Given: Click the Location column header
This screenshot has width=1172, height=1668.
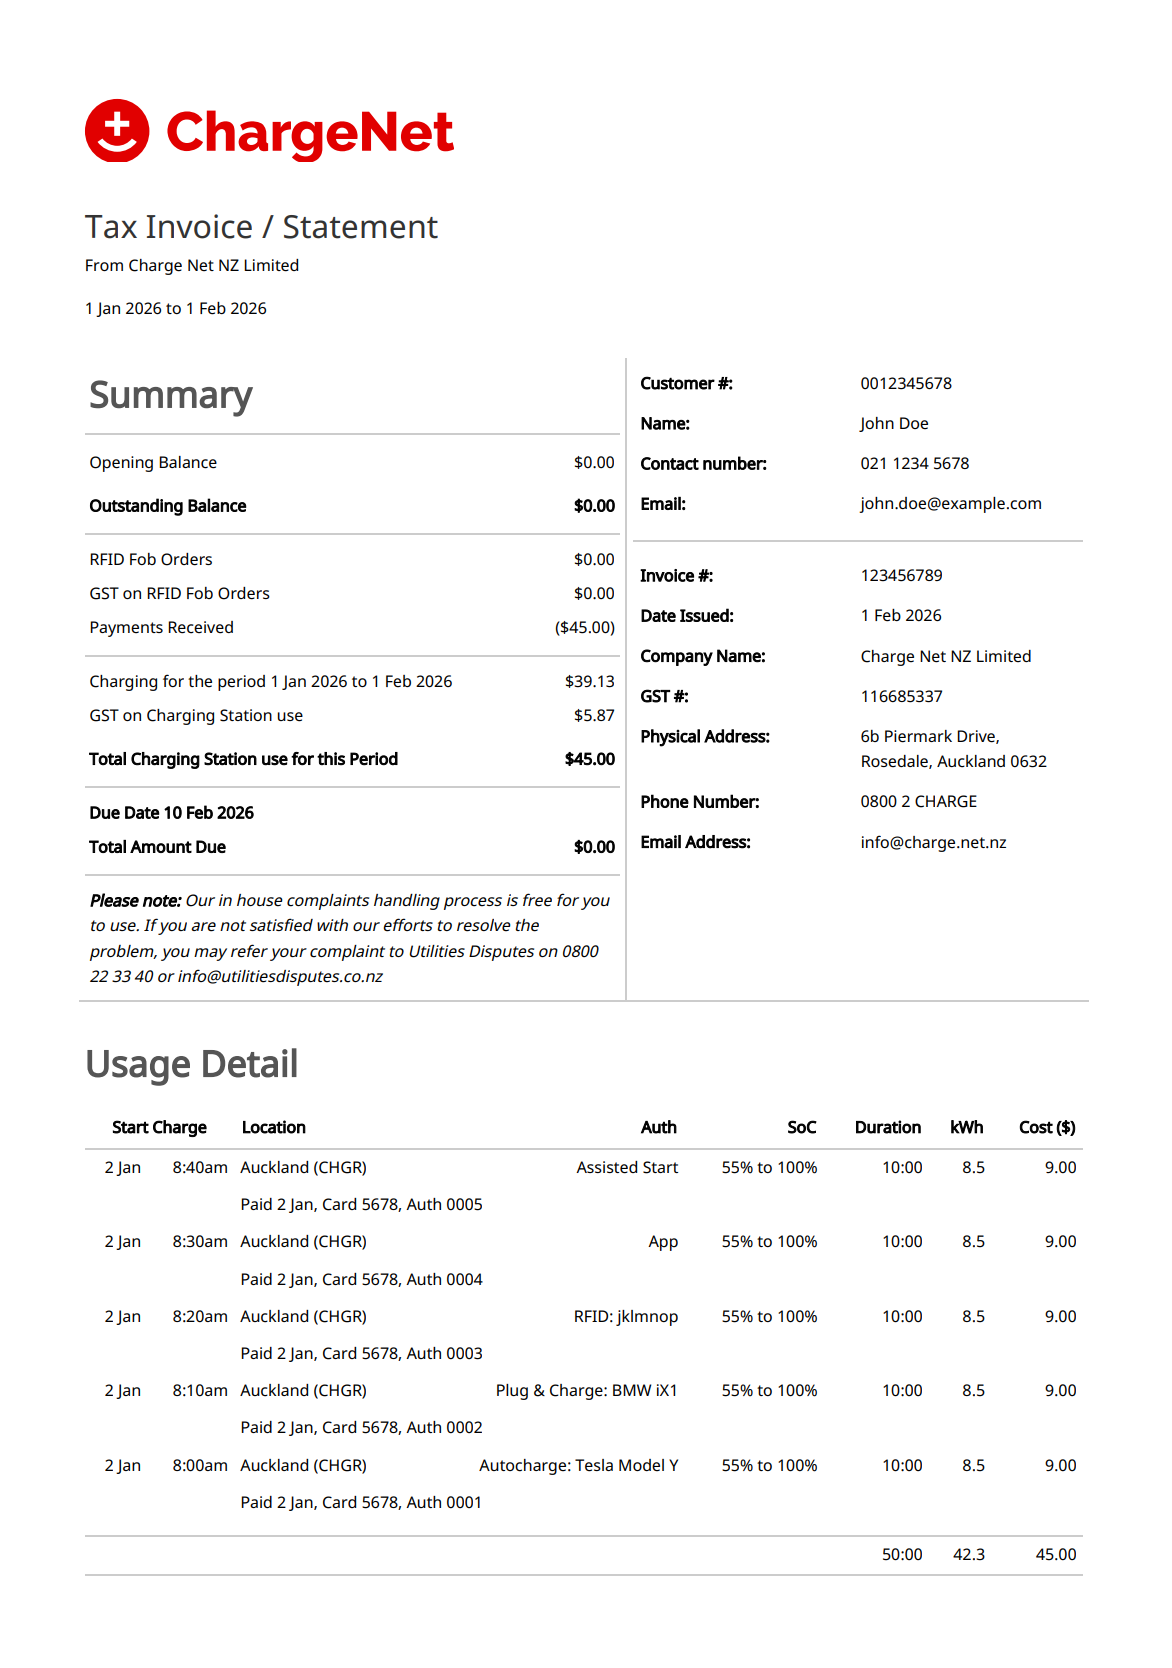Looking at the screenshot, I should [x=273, y=1128].
